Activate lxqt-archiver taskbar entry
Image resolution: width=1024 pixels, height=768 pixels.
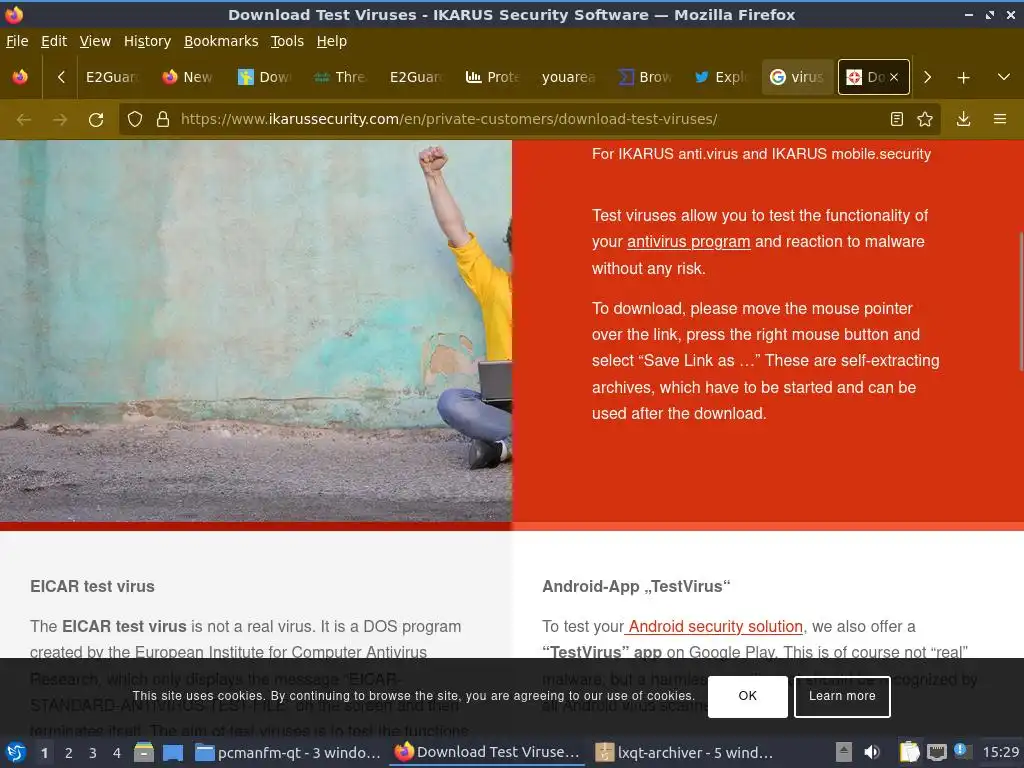pos(684,752)
